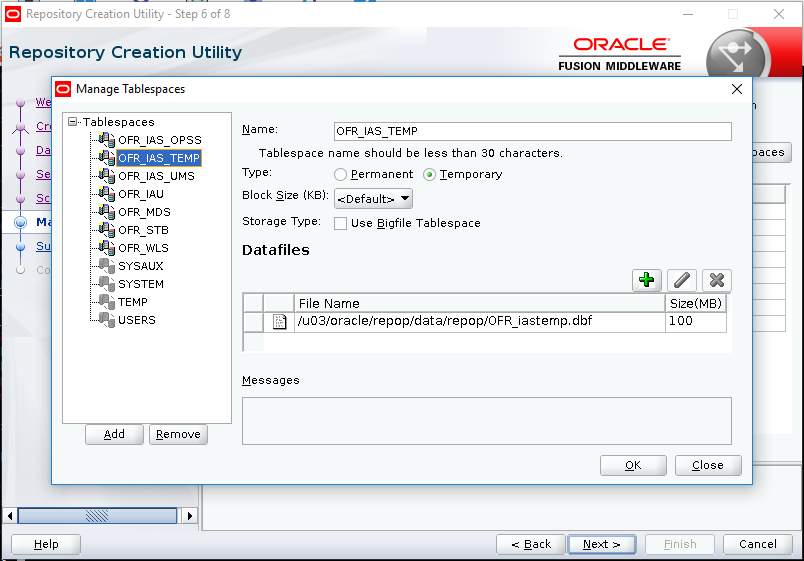Open the Block Size dropdown
The image size is (804, 561).
coord(373,199)
